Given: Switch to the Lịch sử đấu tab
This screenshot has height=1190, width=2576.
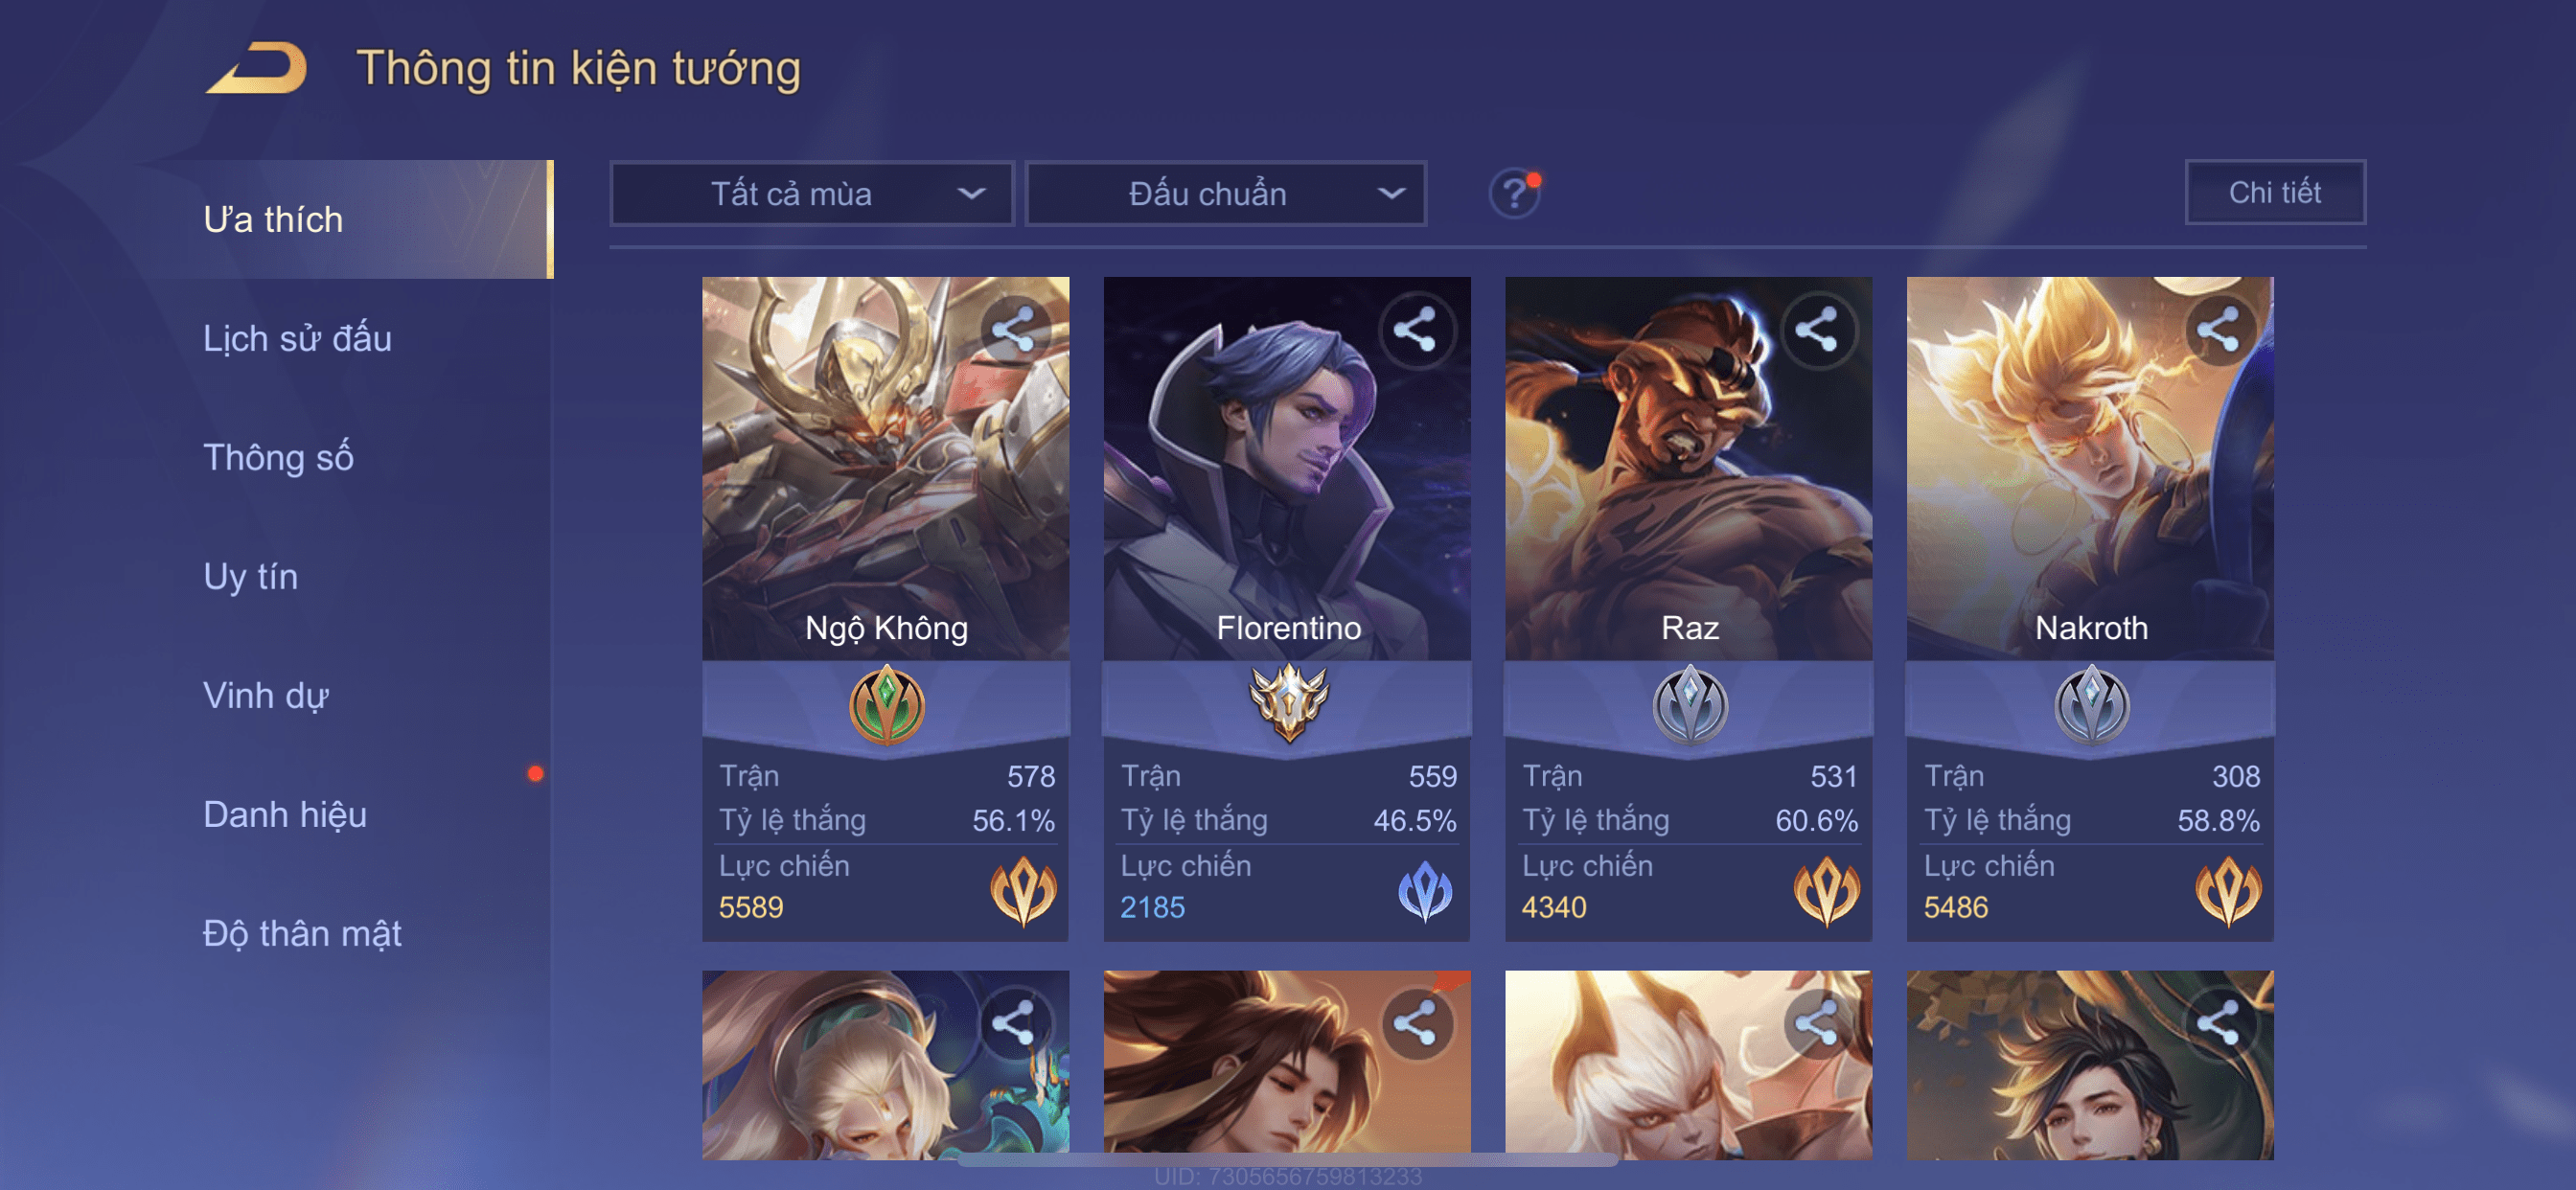Looking at the screenshot, I should tap(297, 338).
